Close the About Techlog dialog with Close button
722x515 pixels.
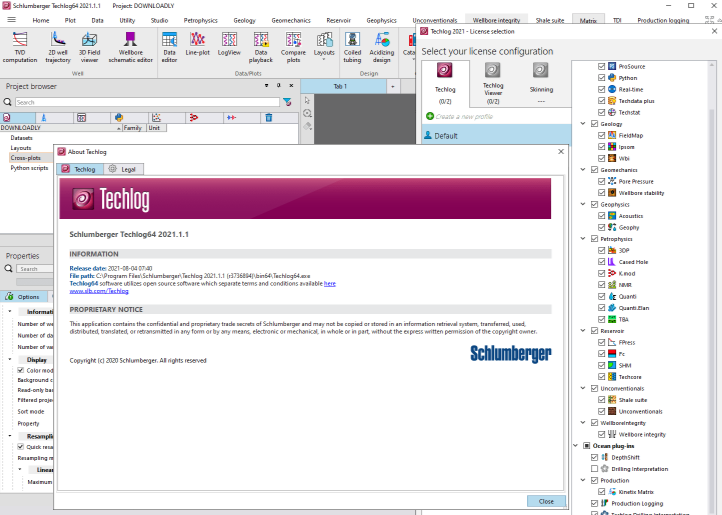tap(545, 501)
